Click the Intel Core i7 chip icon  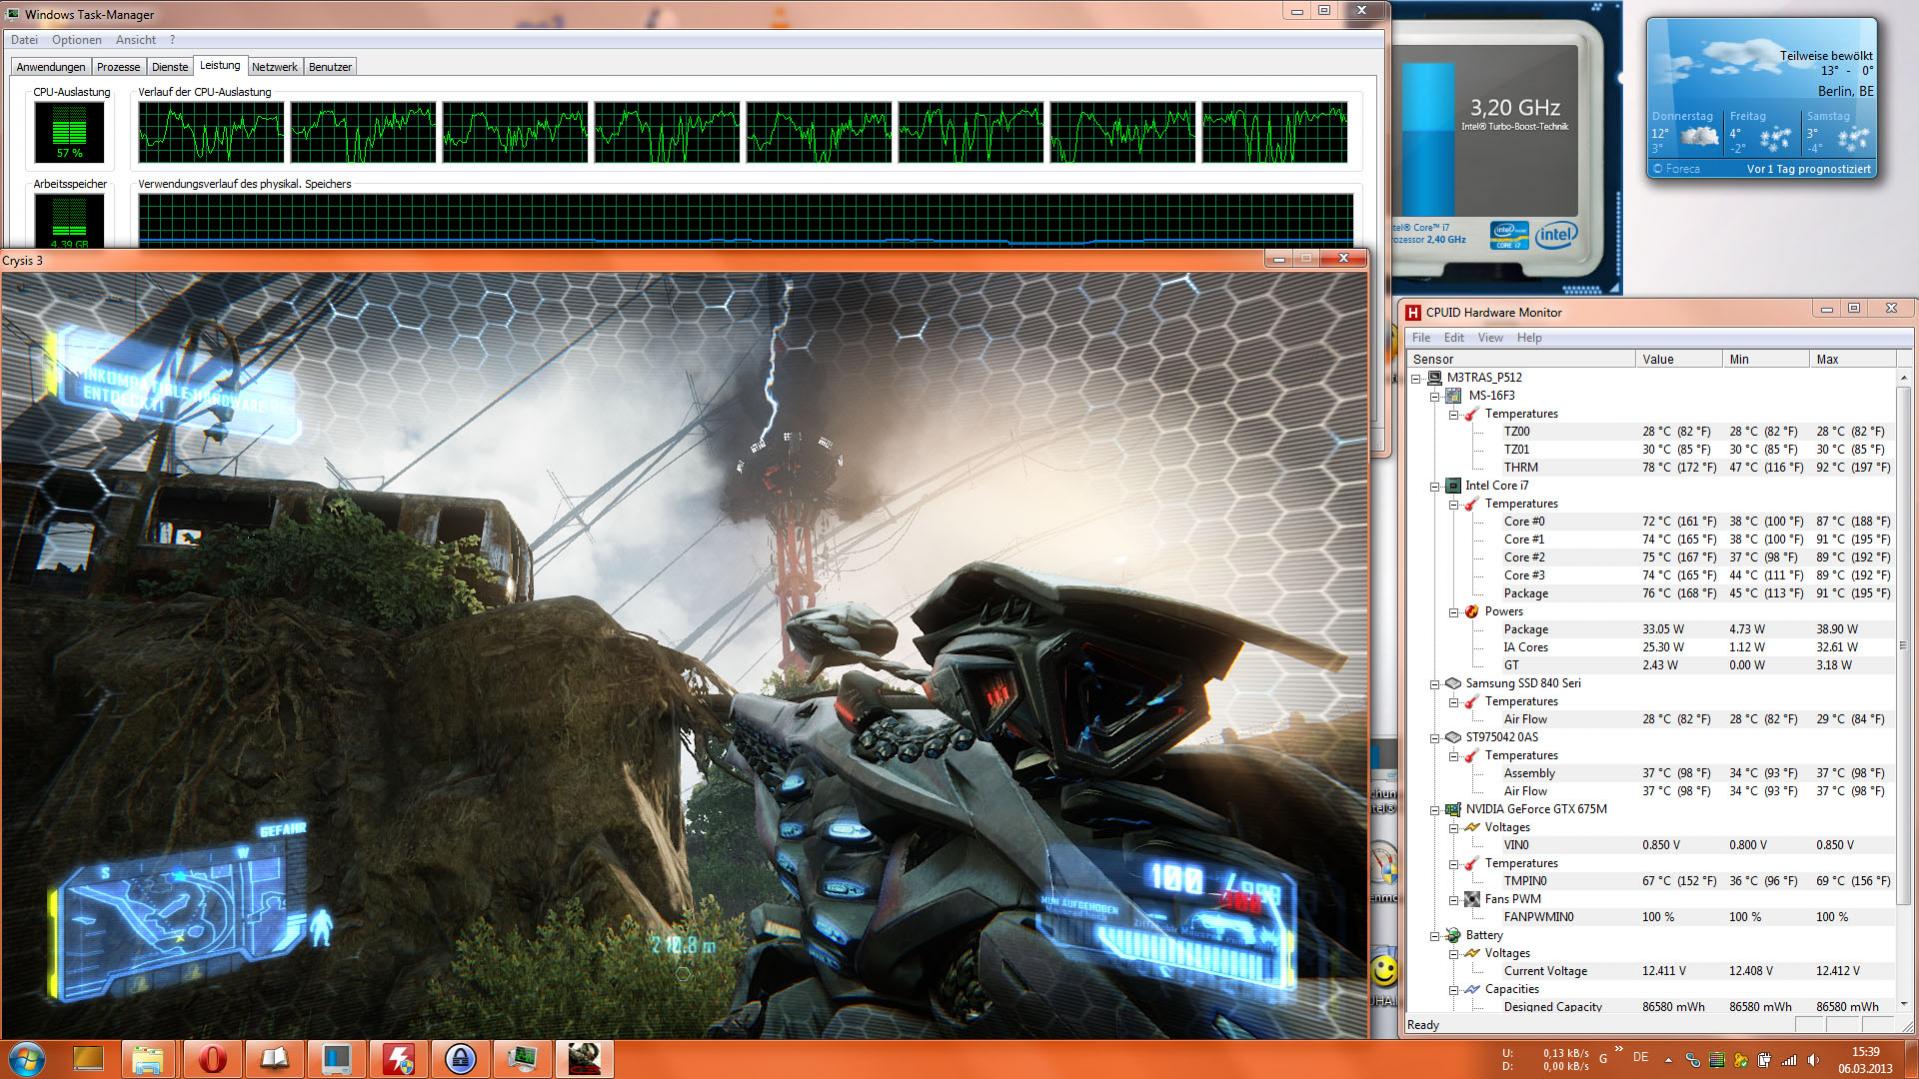tap(1453, 486)
